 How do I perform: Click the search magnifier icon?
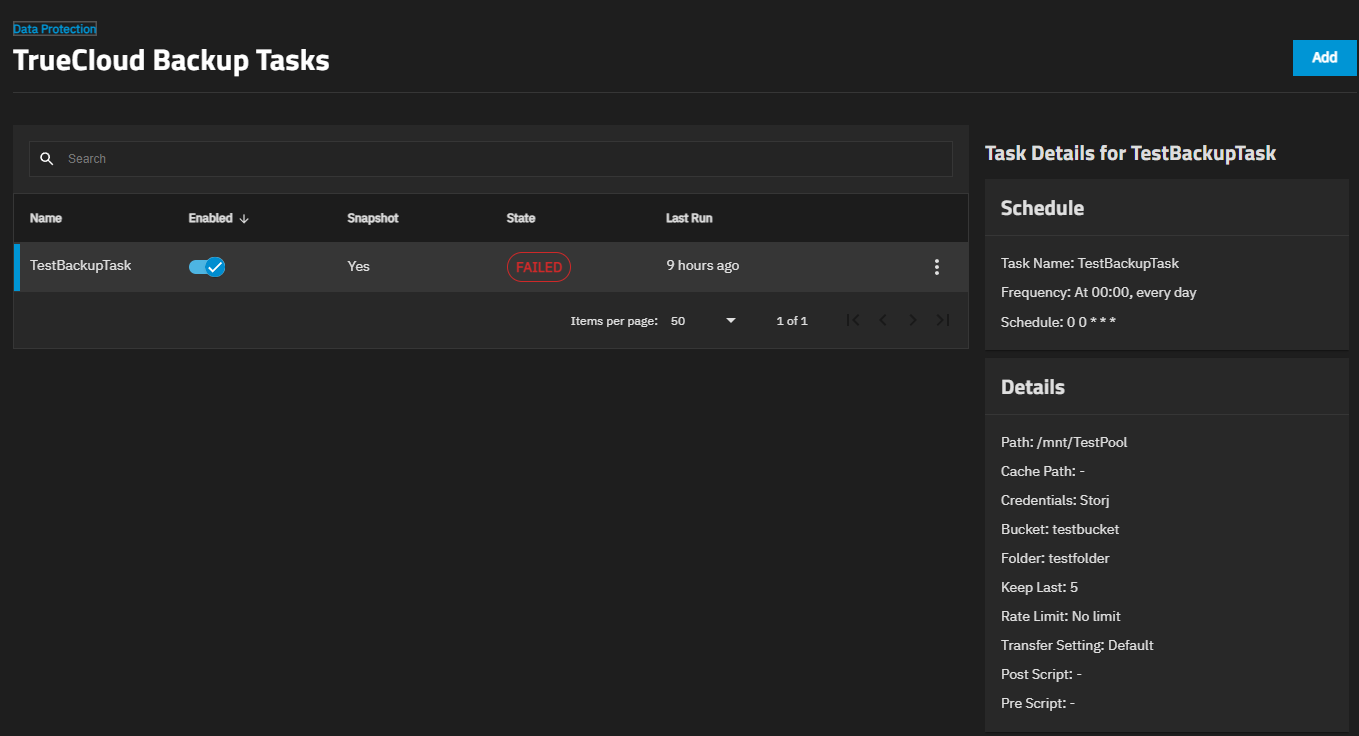click(46, 159)
